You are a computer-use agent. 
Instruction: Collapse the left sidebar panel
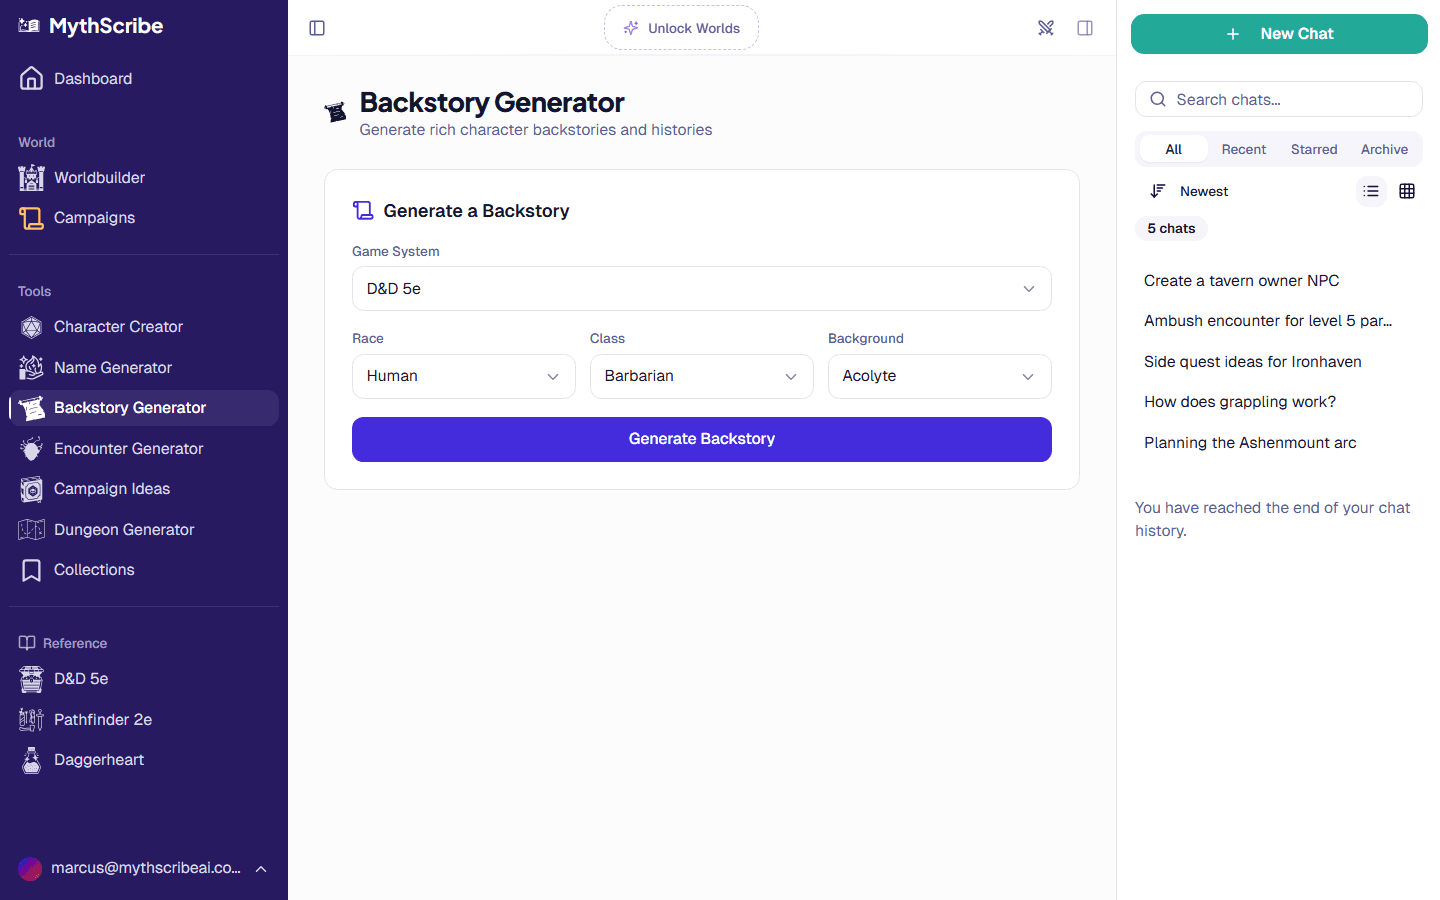click(317, 28)
